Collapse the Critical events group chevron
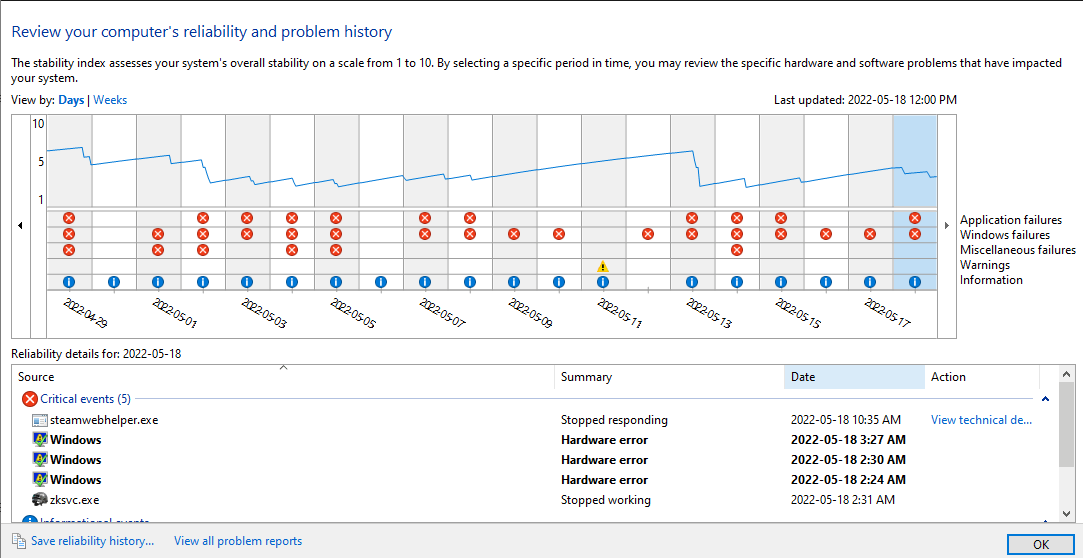This screenshot has height=558, width=1083. 1046,398
